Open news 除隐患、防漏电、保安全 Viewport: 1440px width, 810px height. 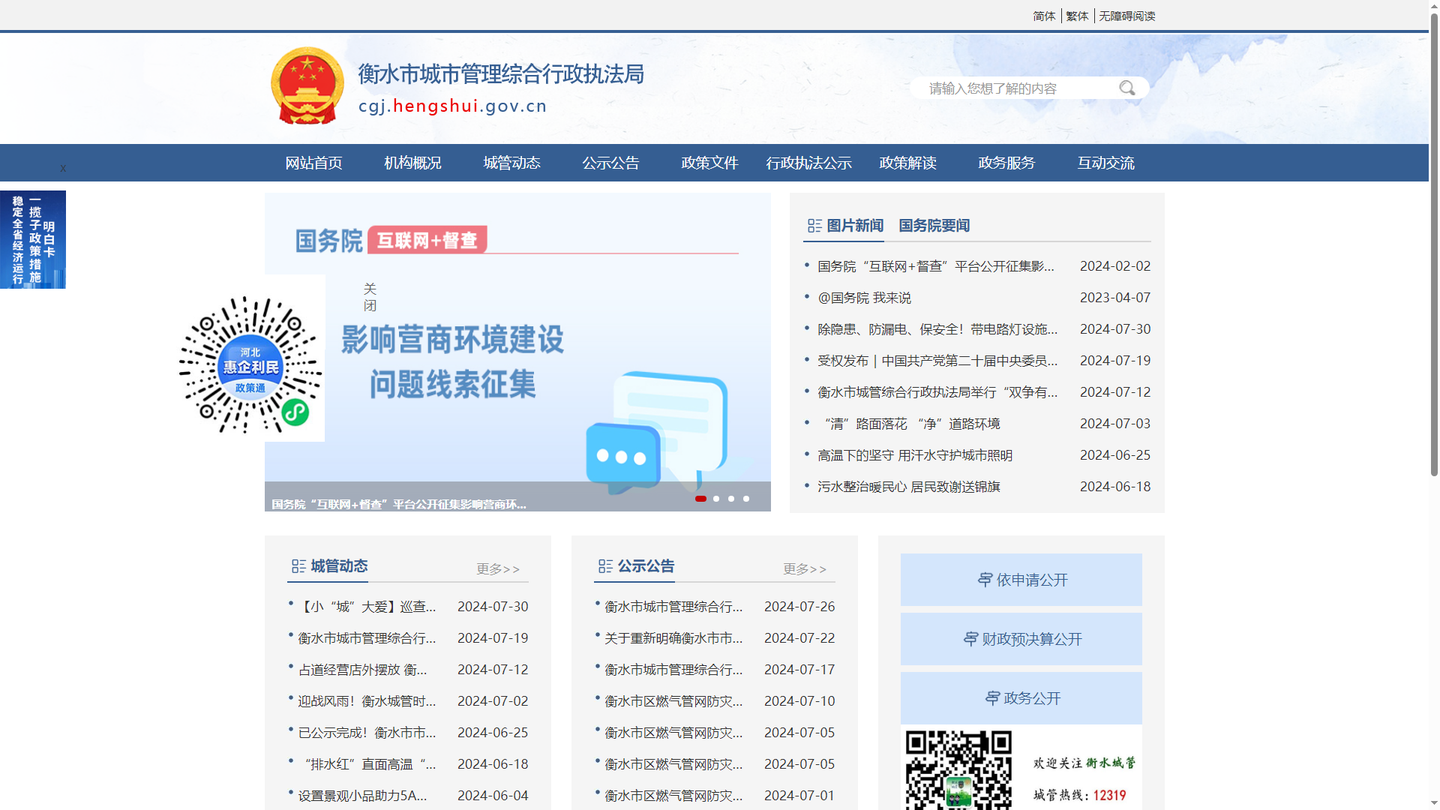937,329
